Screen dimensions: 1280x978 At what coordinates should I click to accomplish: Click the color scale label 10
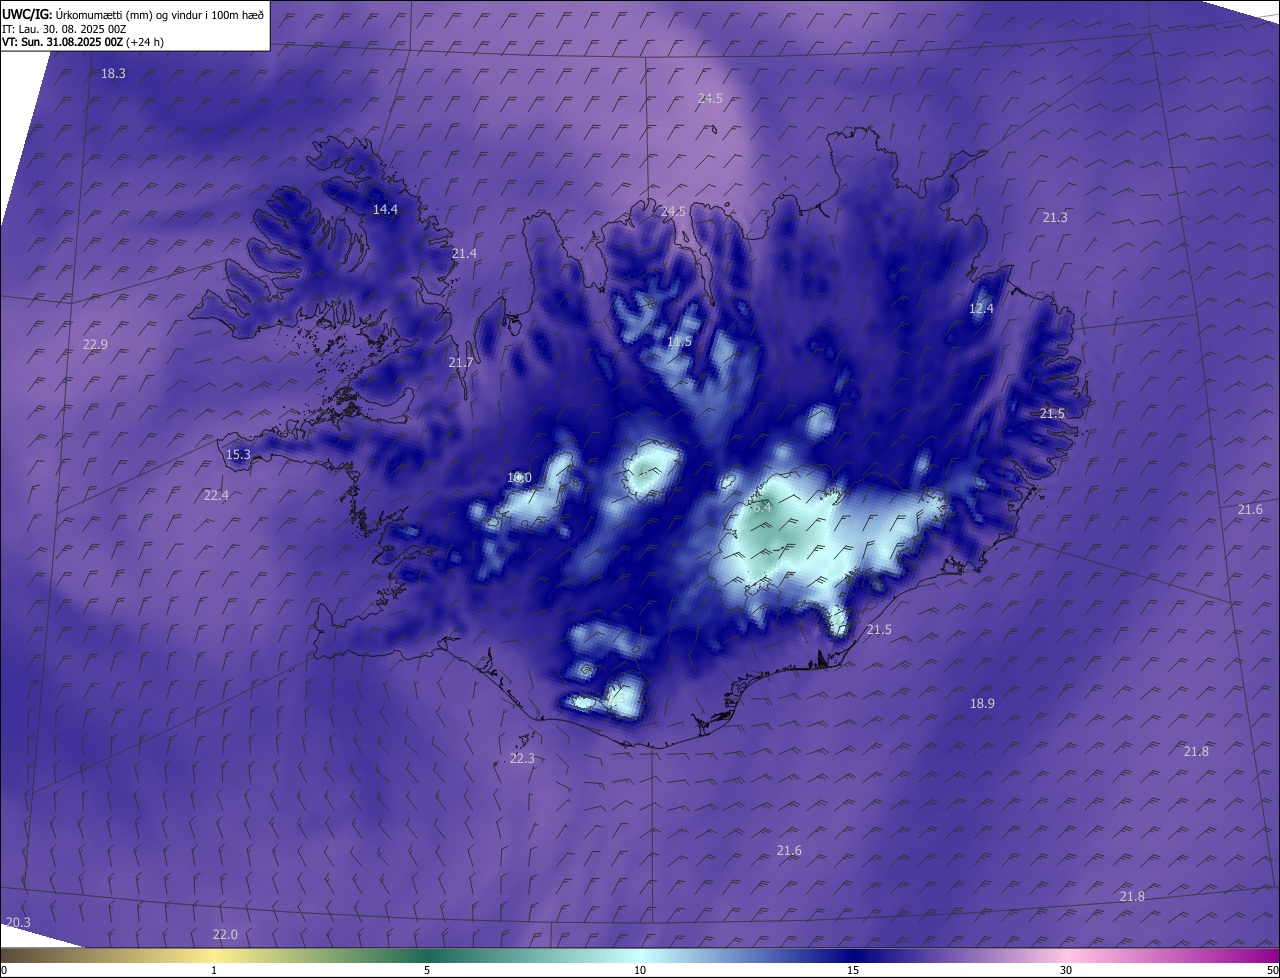tap(640, 971)
